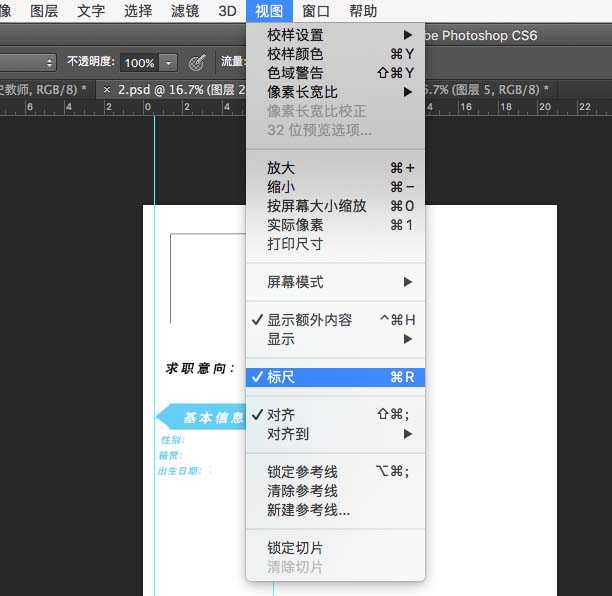Screen dimensions: 612x596
Task: Click the opacity 100% input field
Action: point(139,62)
